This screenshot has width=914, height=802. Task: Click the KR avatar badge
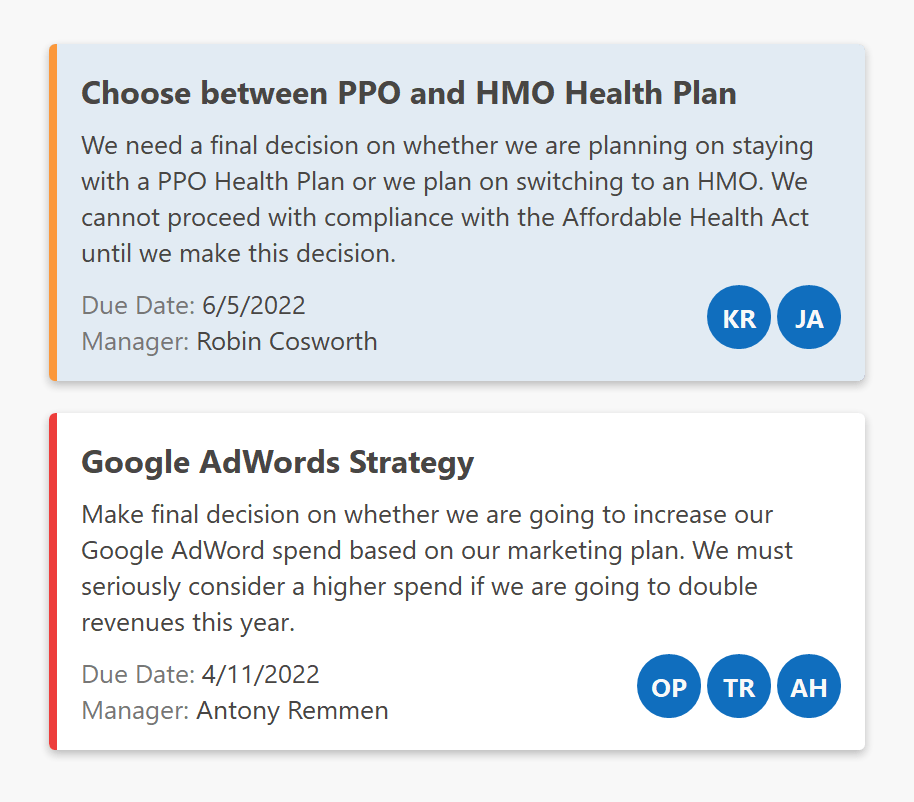click(x=739, y=318)
